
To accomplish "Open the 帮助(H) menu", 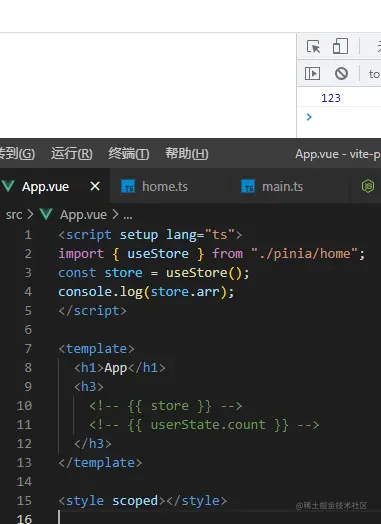I will click(186, 154).
